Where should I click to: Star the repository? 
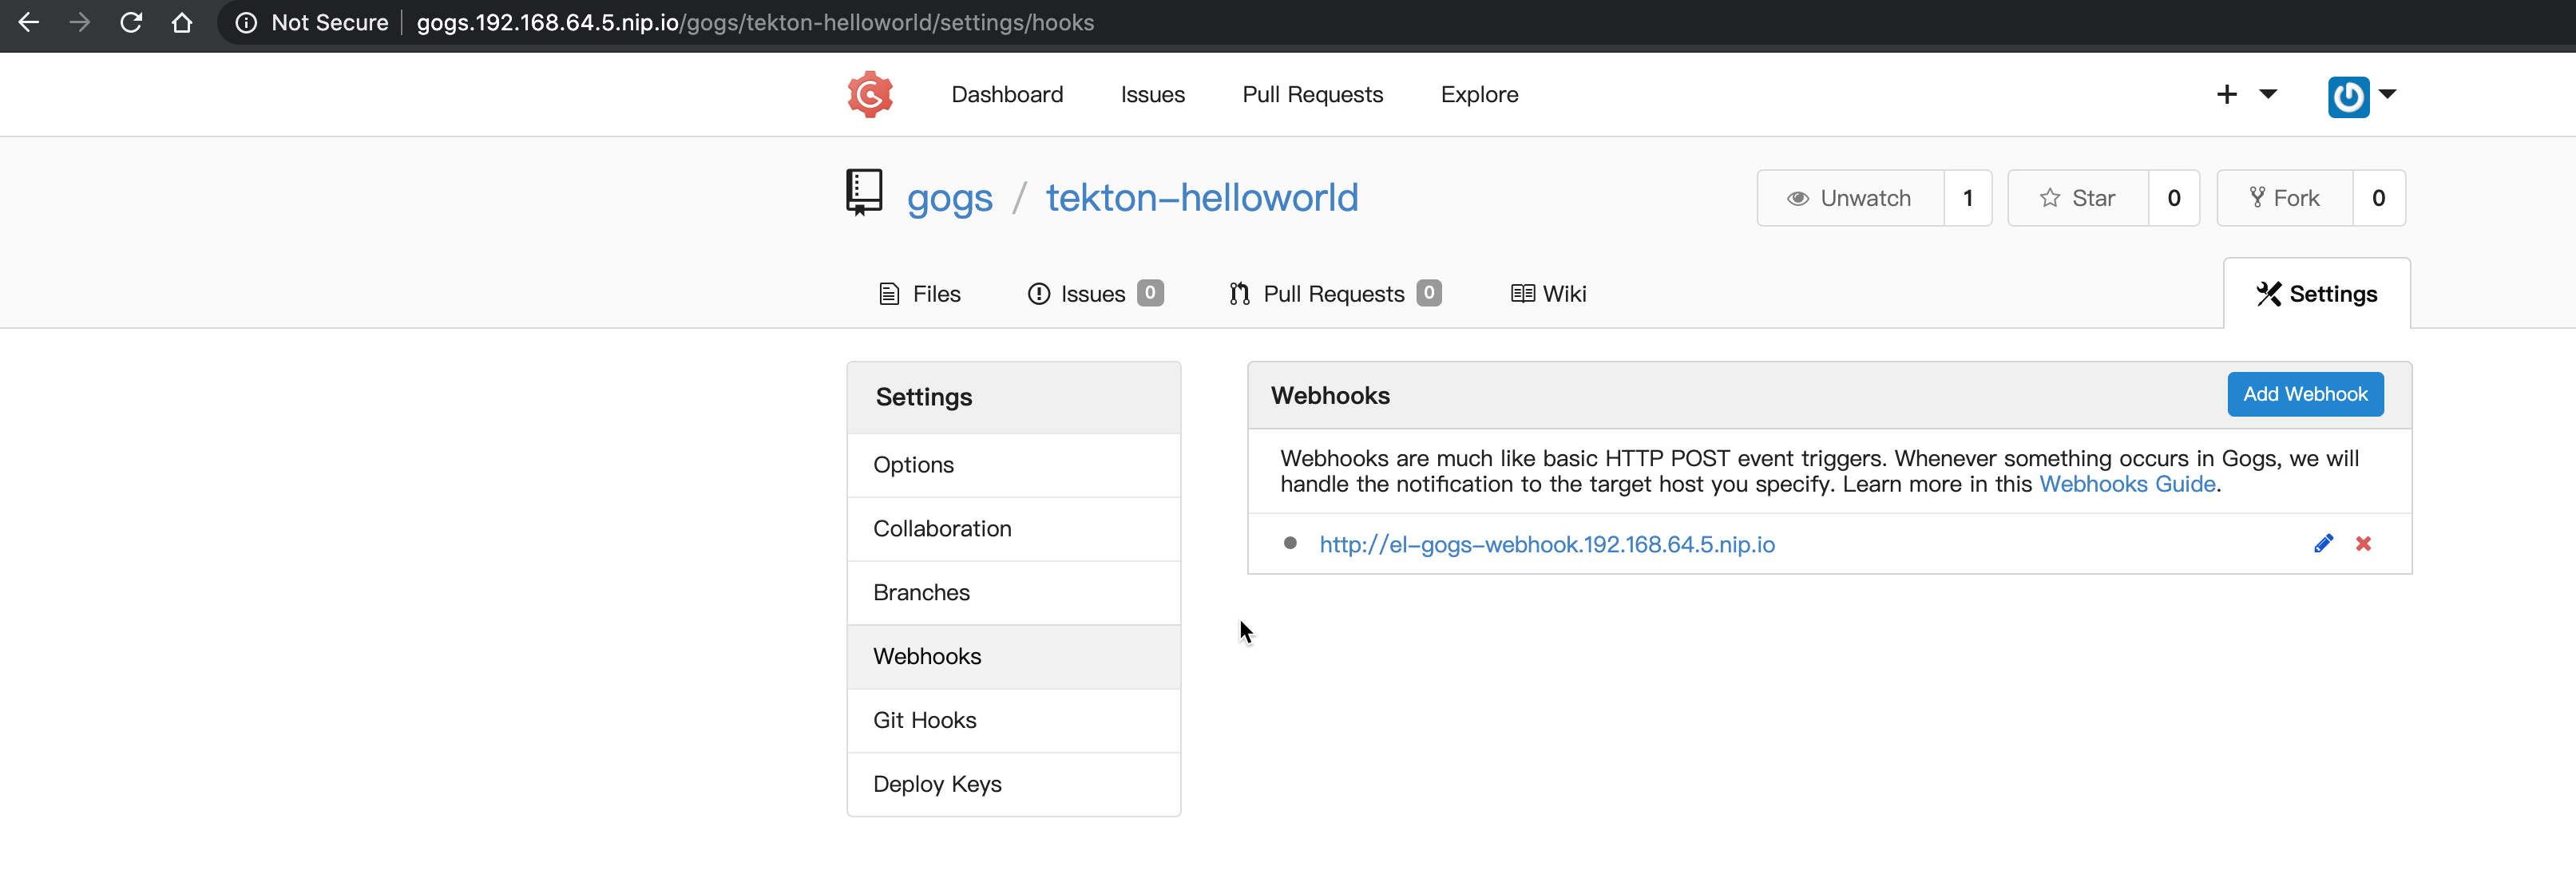coord(2078,198)
